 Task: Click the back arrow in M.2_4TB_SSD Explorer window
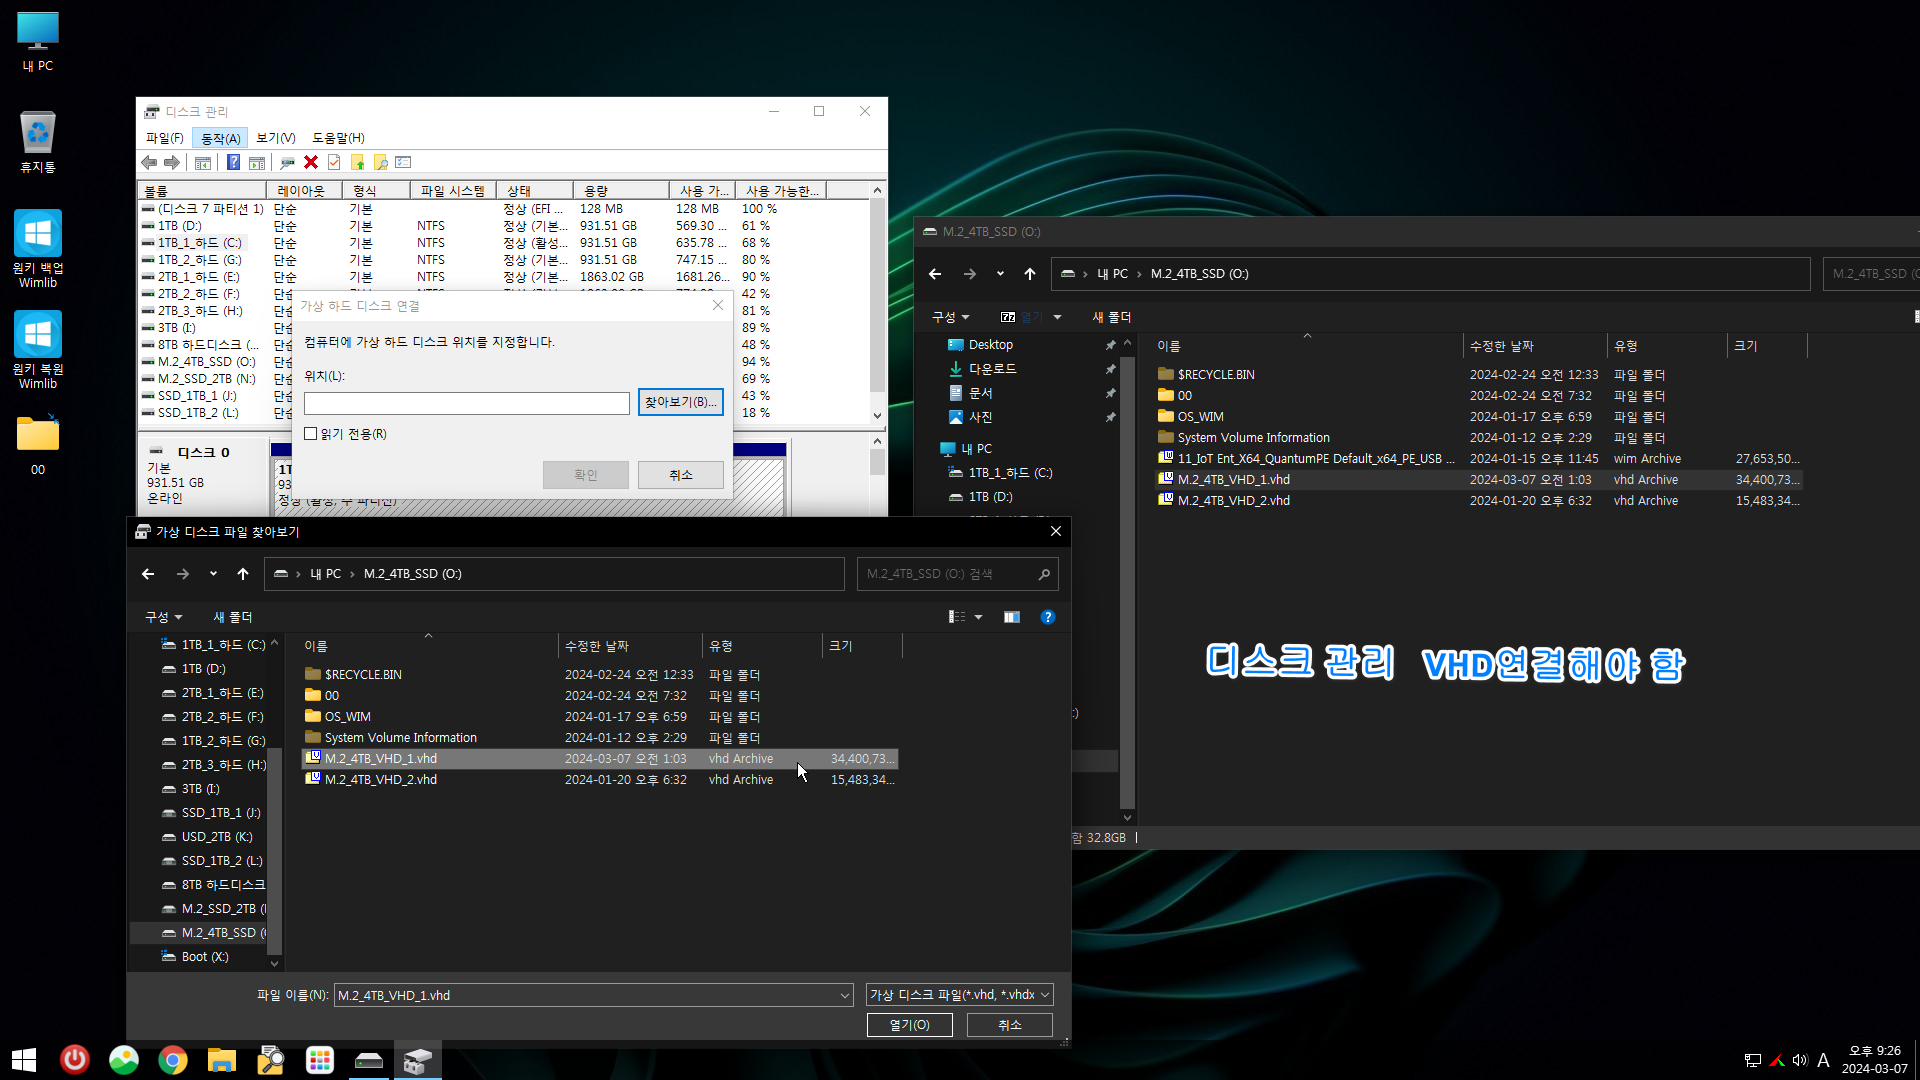[935, 274]
